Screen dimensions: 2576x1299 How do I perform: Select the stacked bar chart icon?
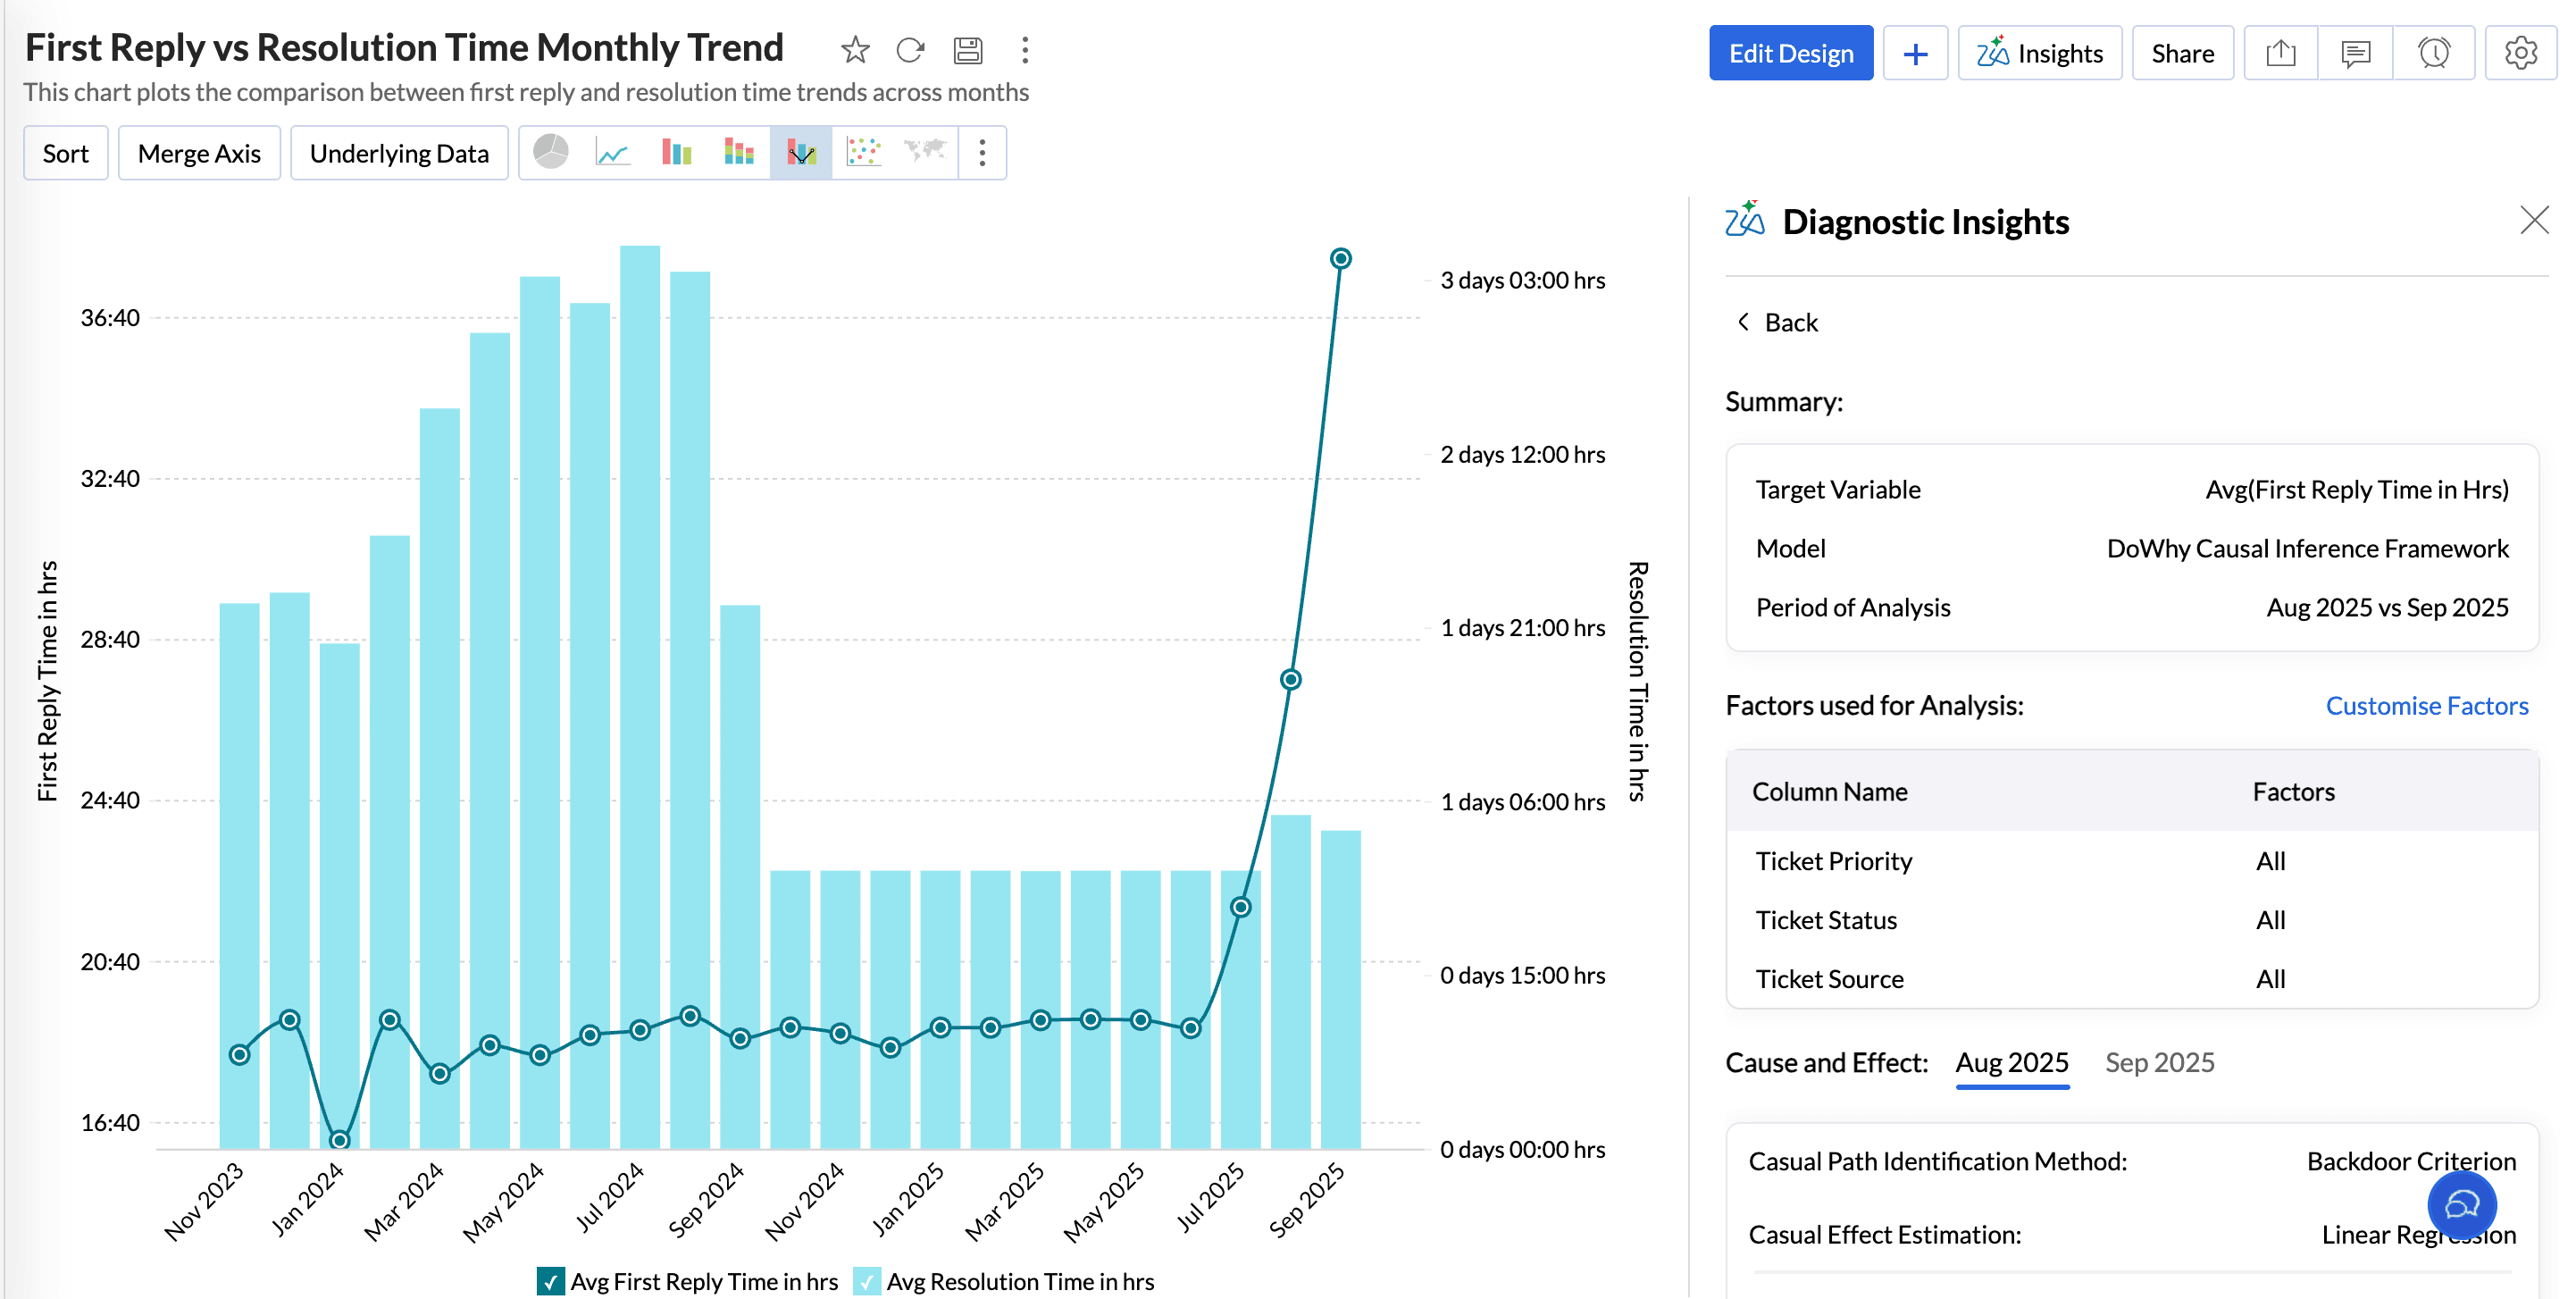pyautogui.click(x=738, y=153)
